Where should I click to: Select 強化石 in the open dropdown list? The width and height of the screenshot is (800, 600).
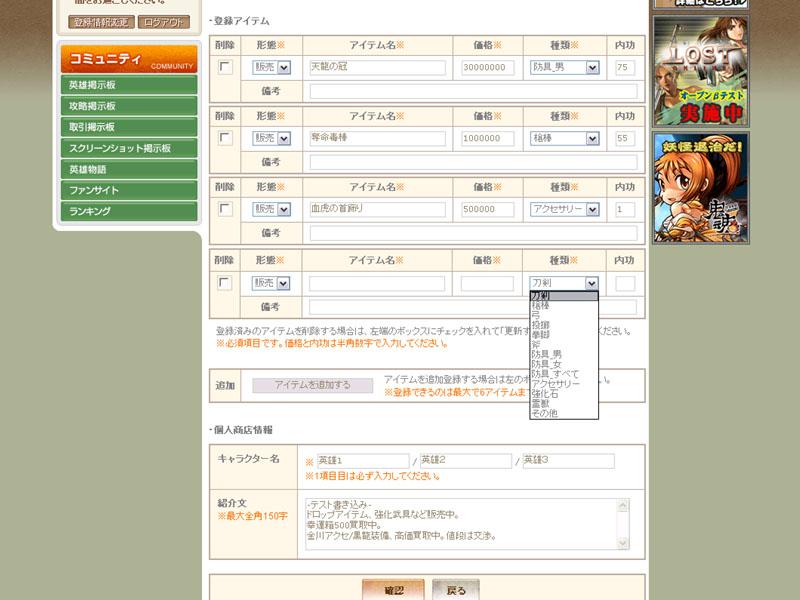545,394
